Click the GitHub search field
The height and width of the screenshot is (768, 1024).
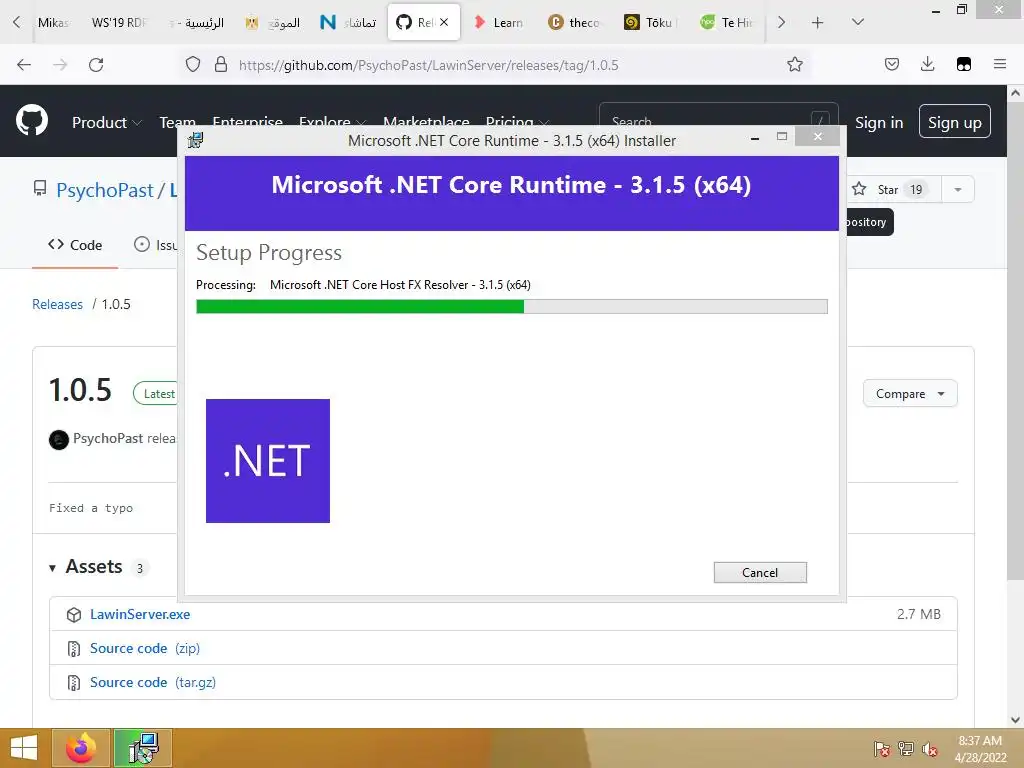(x=718, y=114)
